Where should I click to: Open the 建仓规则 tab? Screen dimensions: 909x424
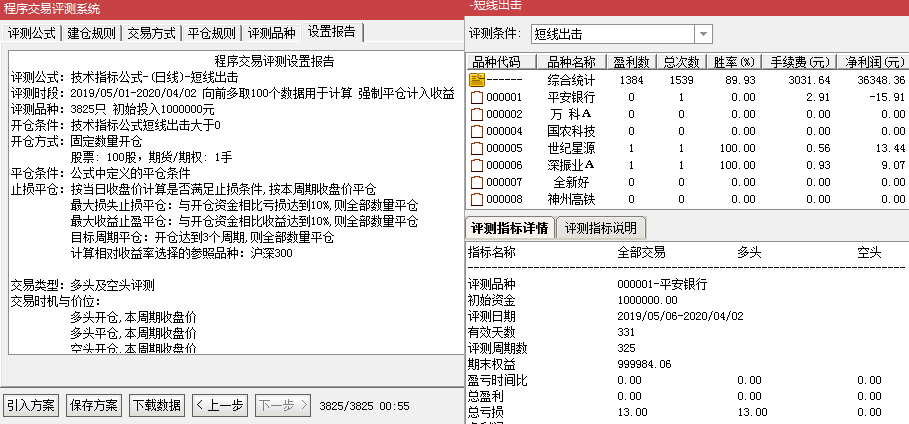[x=93, y=32]
